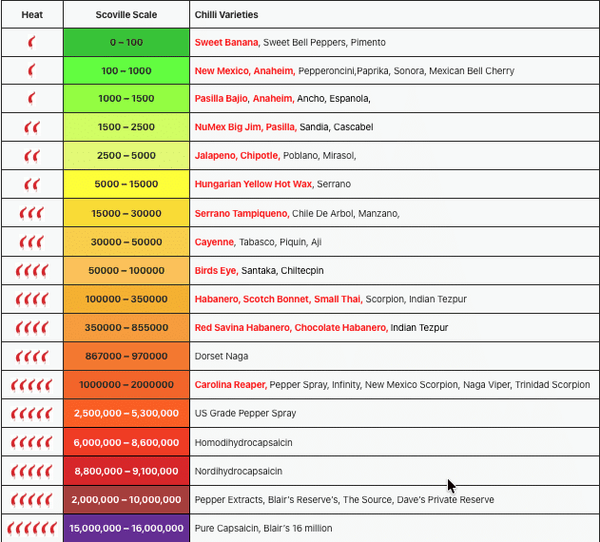Click the purple 15,000,000 – 16,000,000 cell

coord(126,528)
